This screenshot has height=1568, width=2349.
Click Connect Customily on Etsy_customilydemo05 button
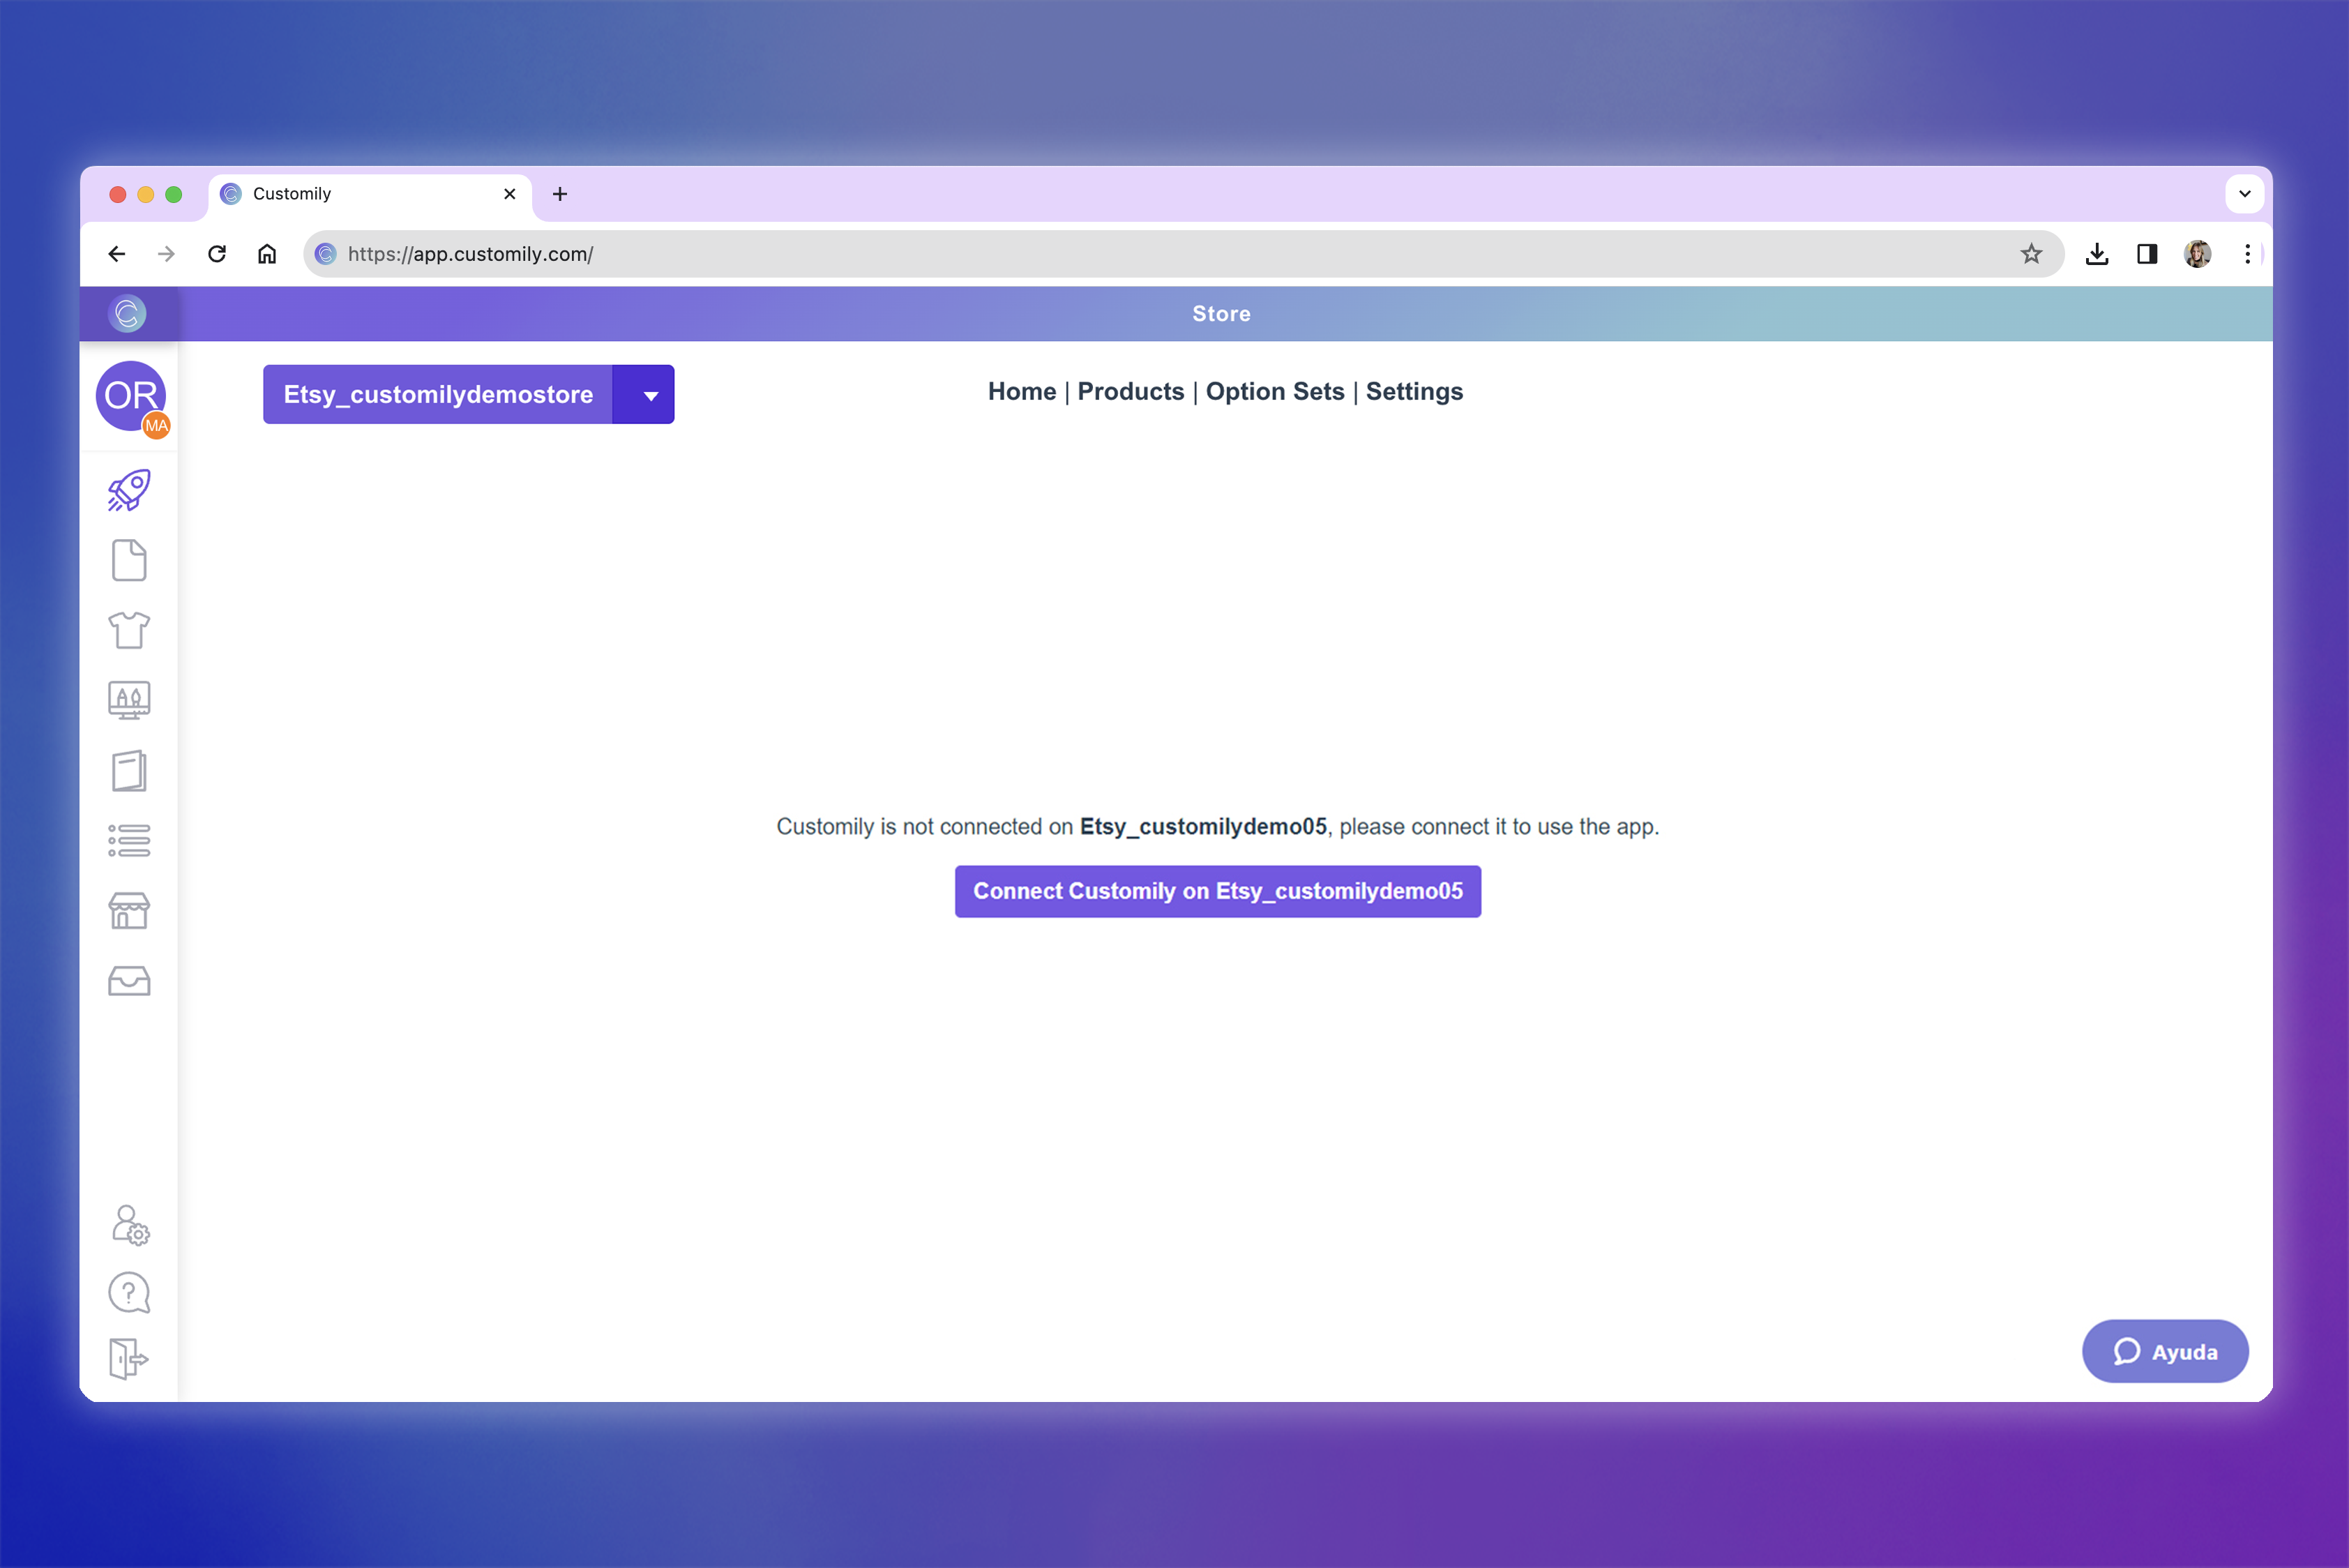pyautogui.click(x=1217, y=891)
